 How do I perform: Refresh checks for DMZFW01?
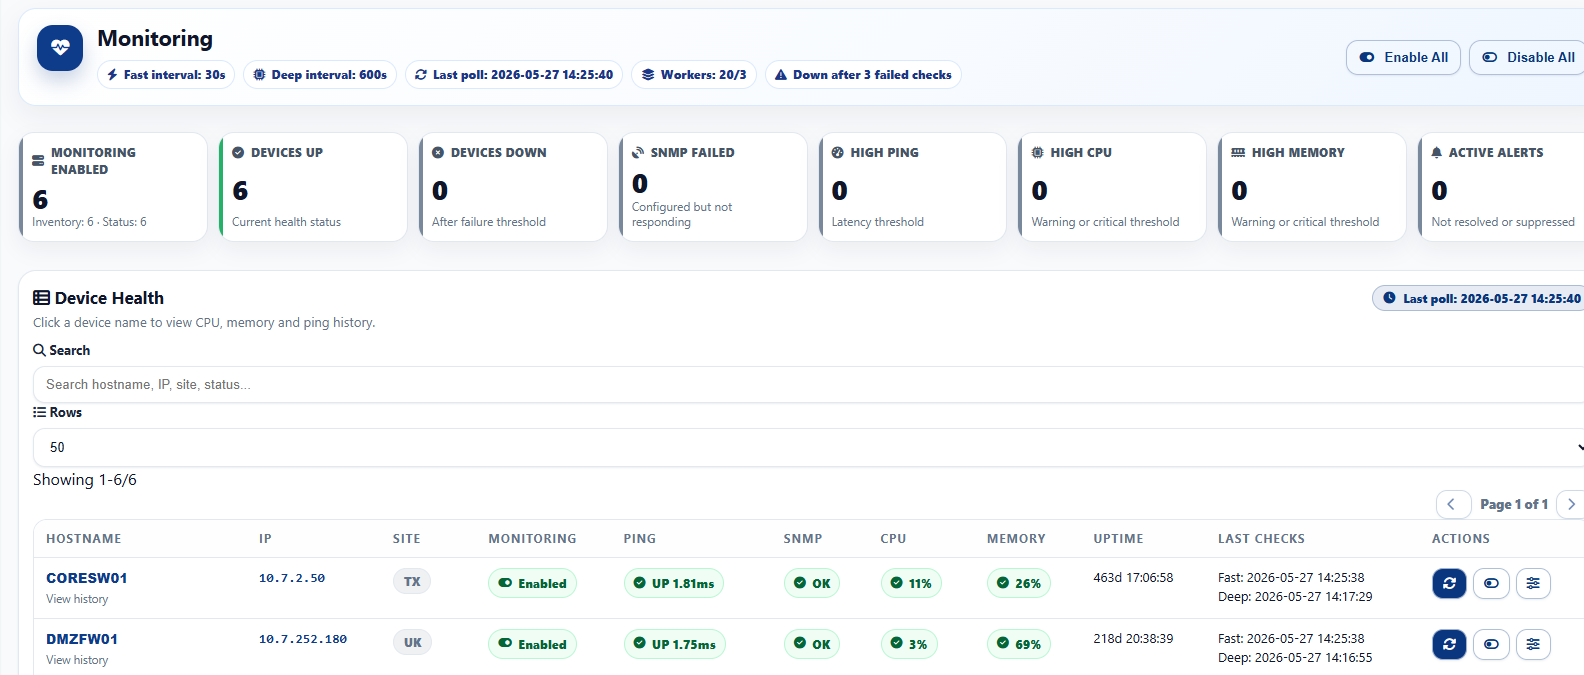[x=1449, y=644]
